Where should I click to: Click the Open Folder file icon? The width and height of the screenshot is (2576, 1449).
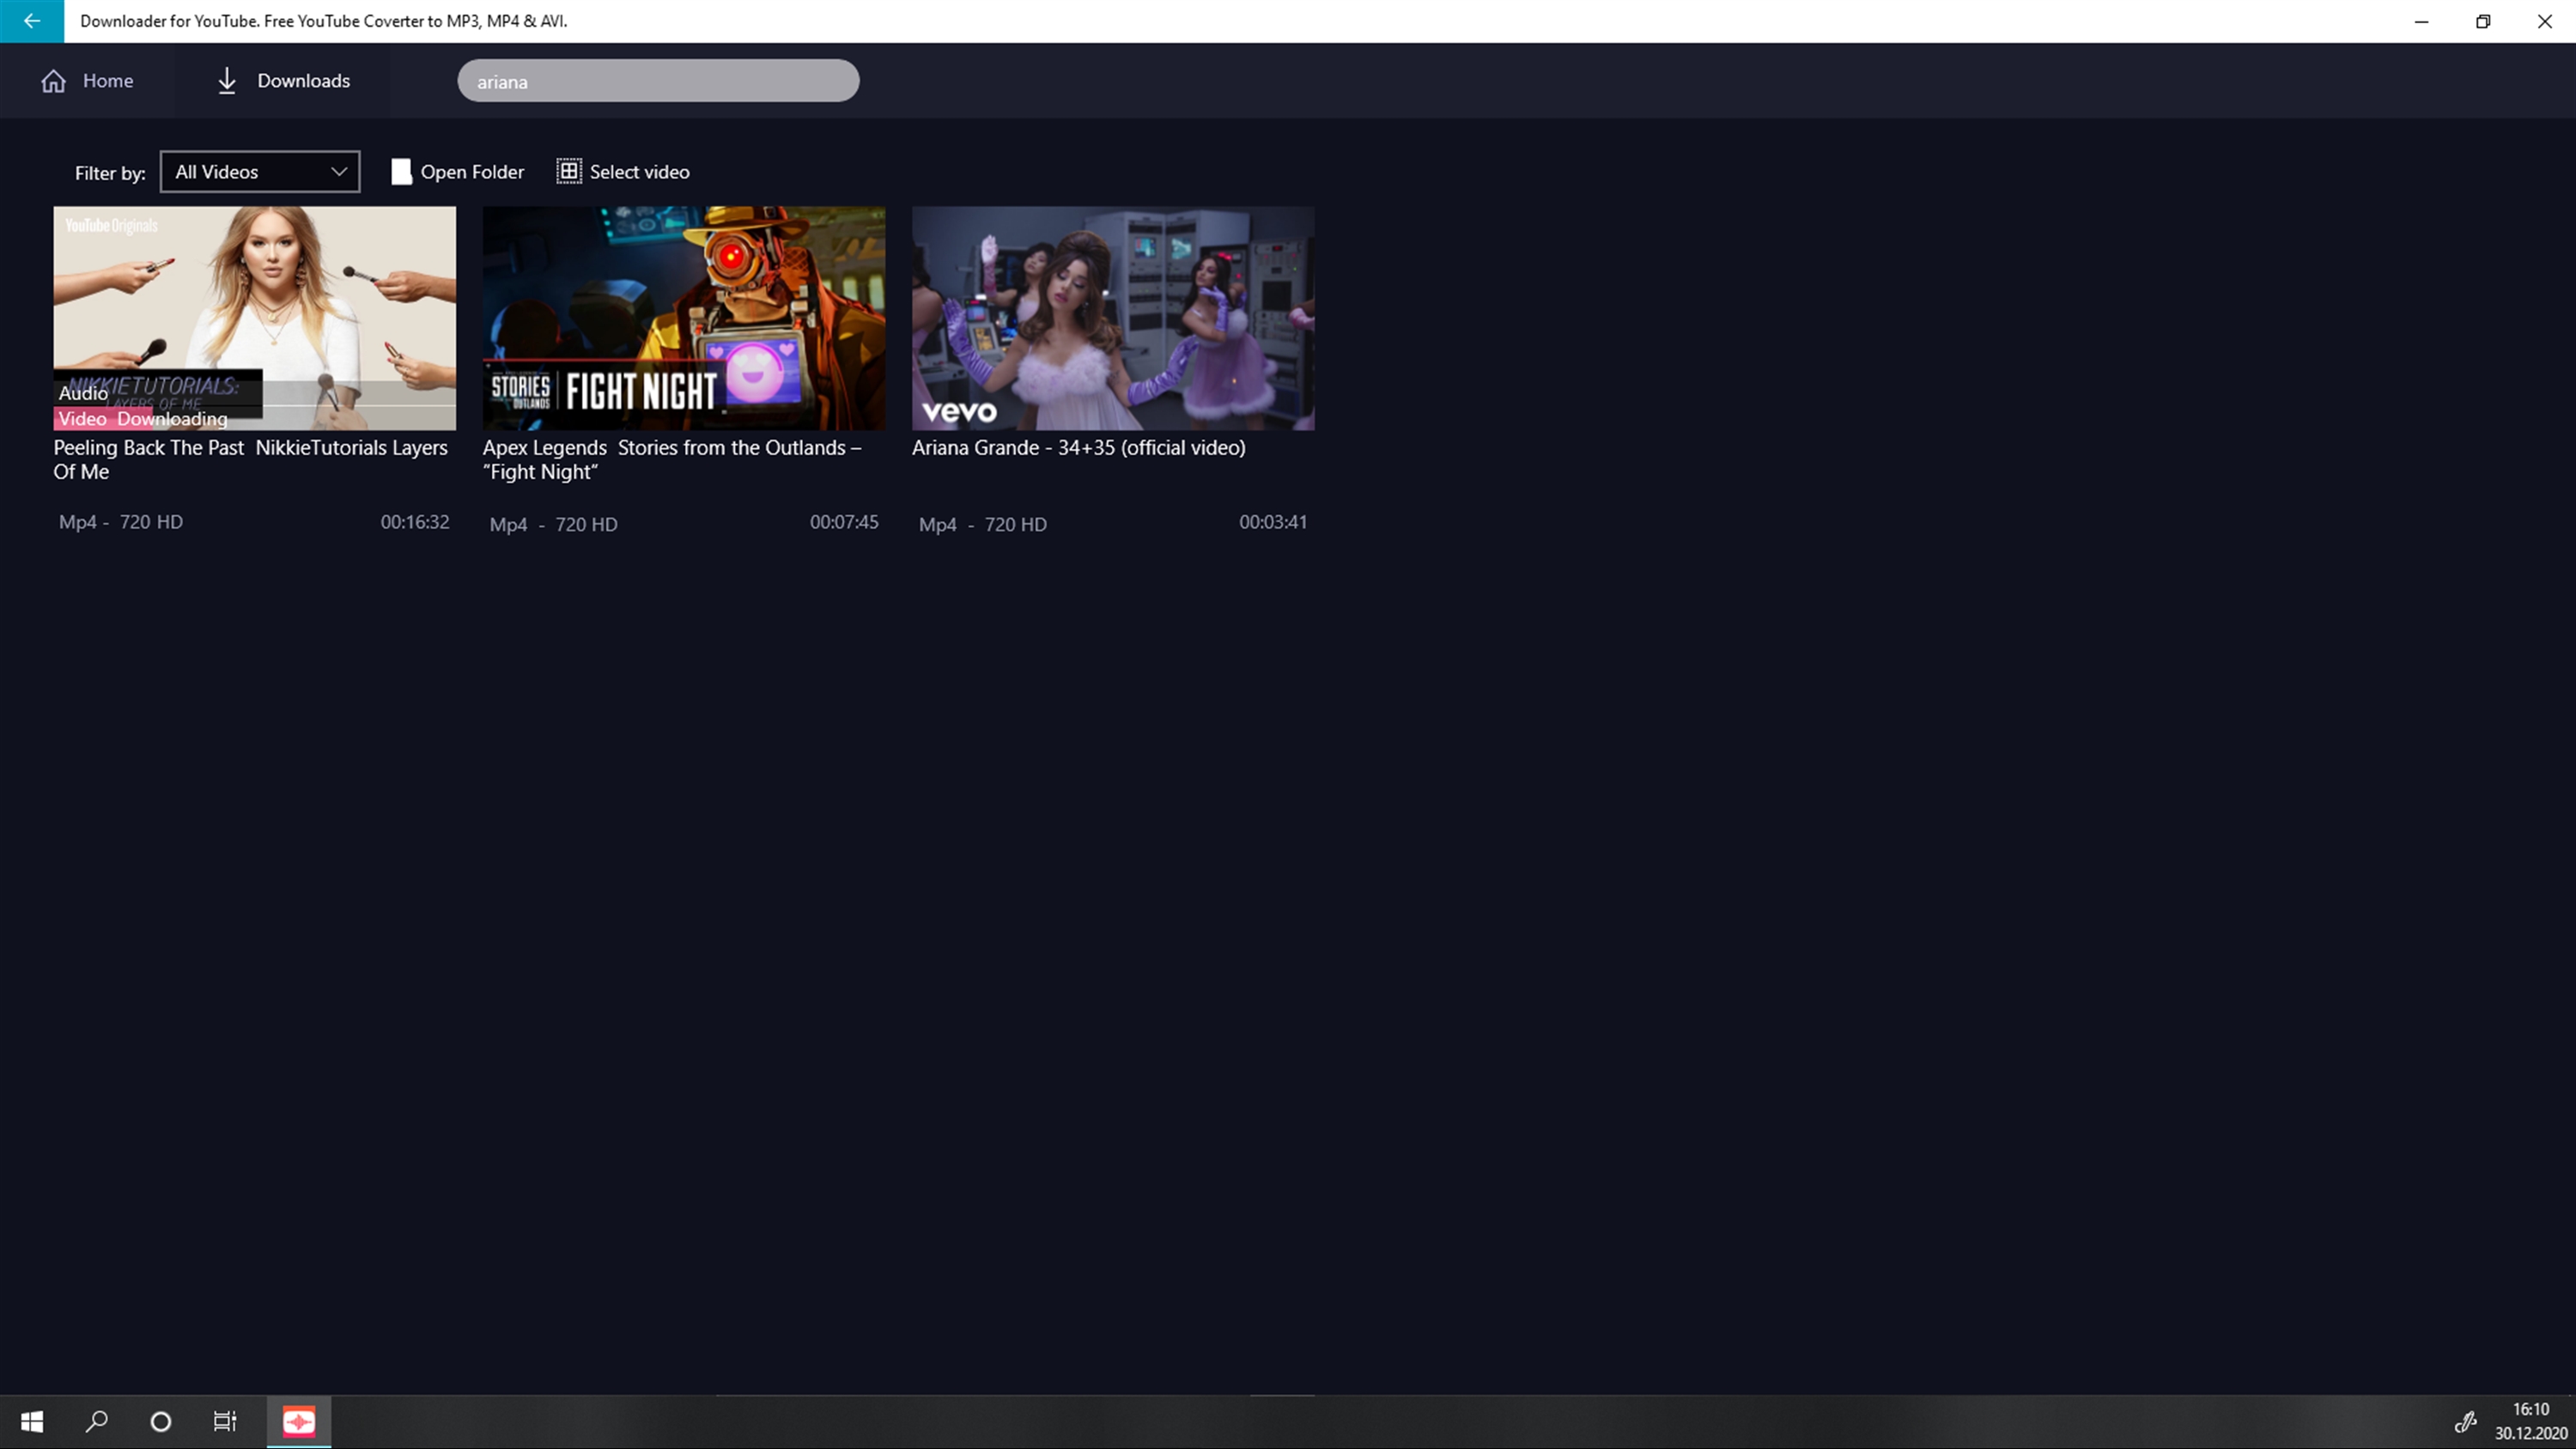pyautogui.click(x=401, y=172)
